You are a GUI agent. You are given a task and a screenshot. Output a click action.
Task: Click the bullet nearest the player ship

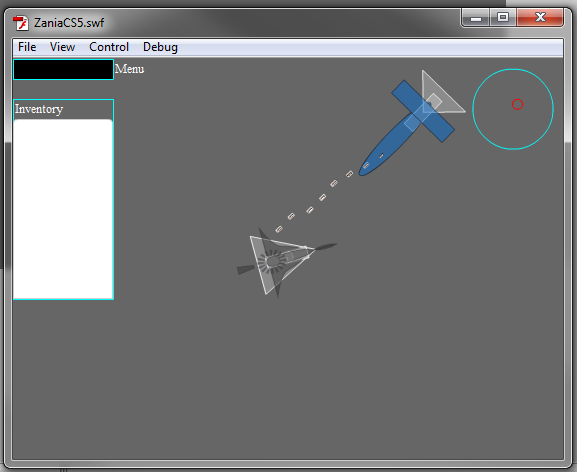(x=279, y=229)
